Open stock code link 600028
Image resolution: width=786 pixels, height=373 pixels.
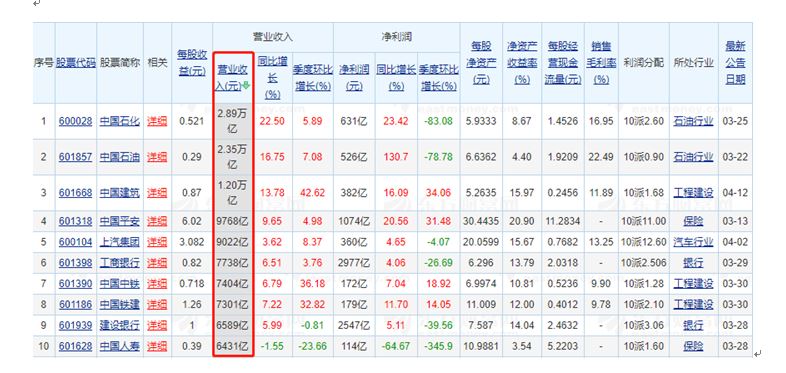[x=75, y=121]
